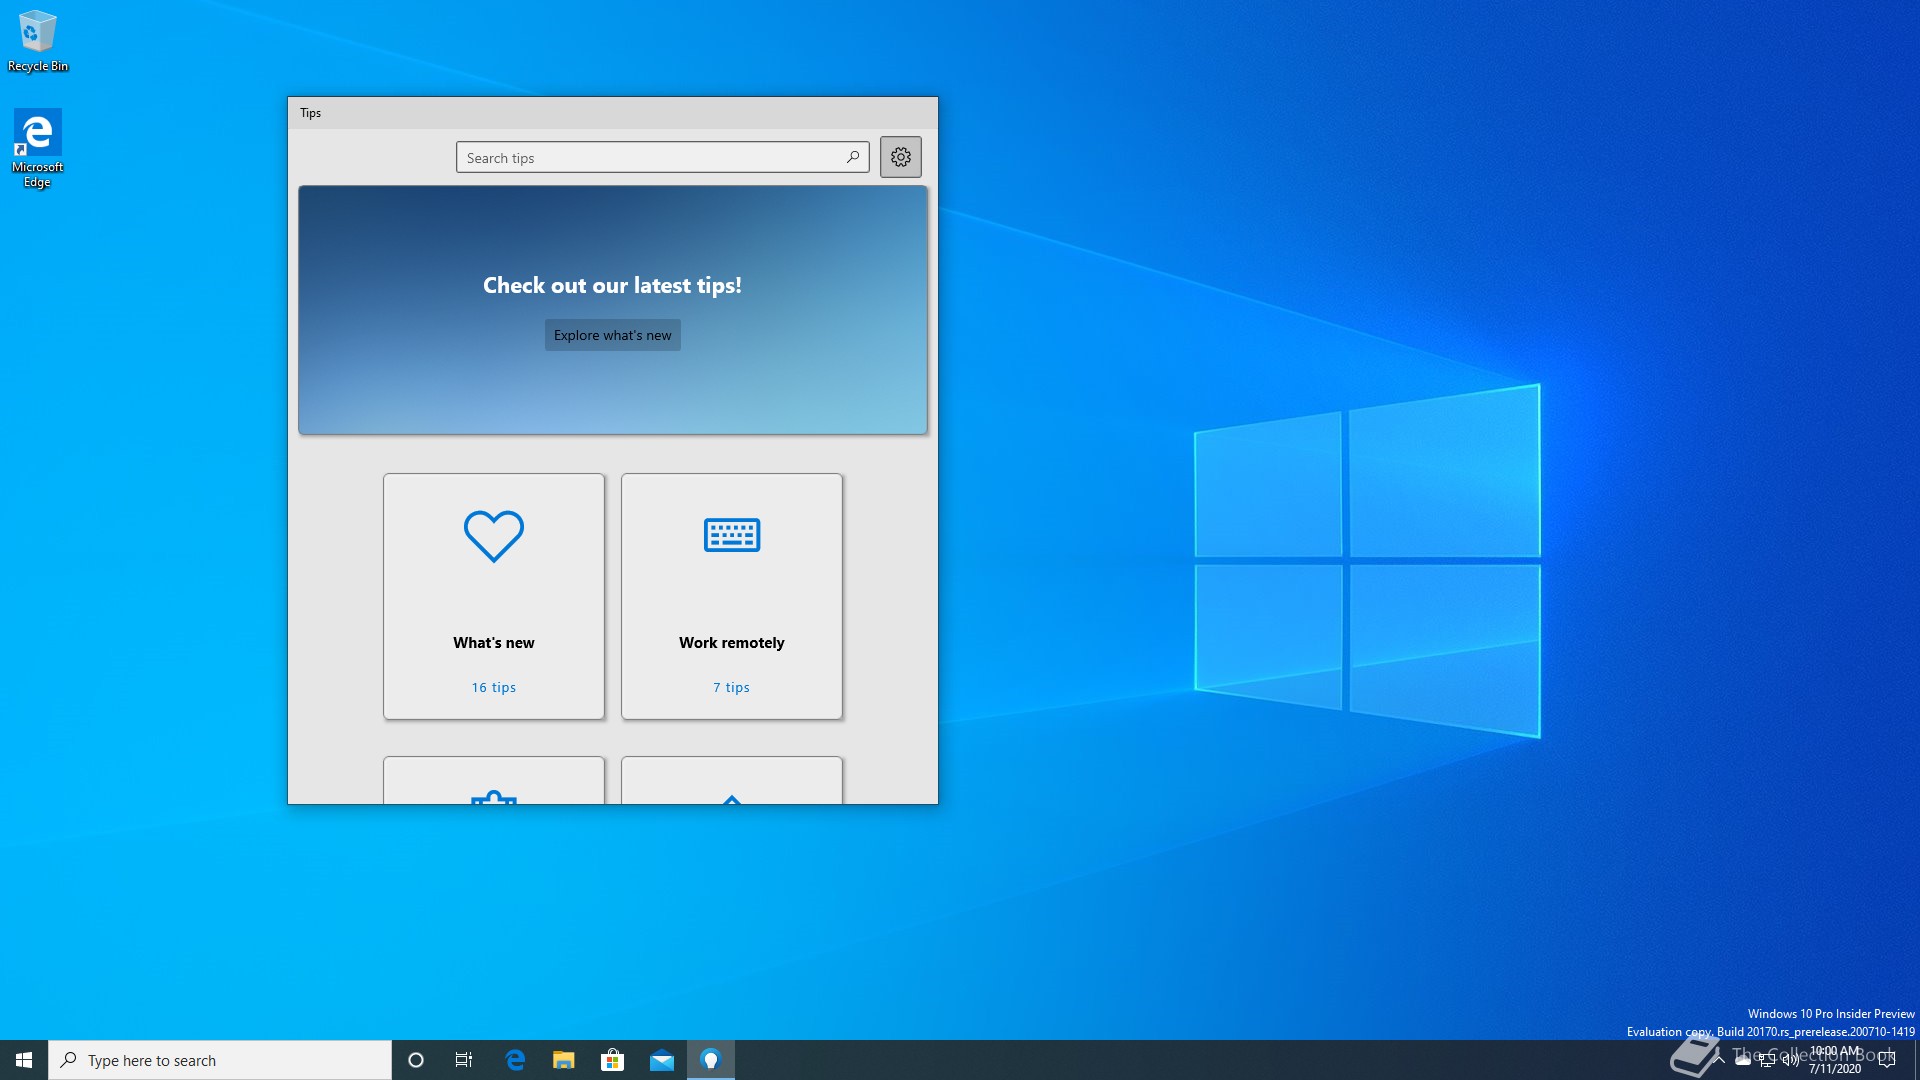
Task: Open the Action Center notifications icon
Action: tap(1887, 1060)
